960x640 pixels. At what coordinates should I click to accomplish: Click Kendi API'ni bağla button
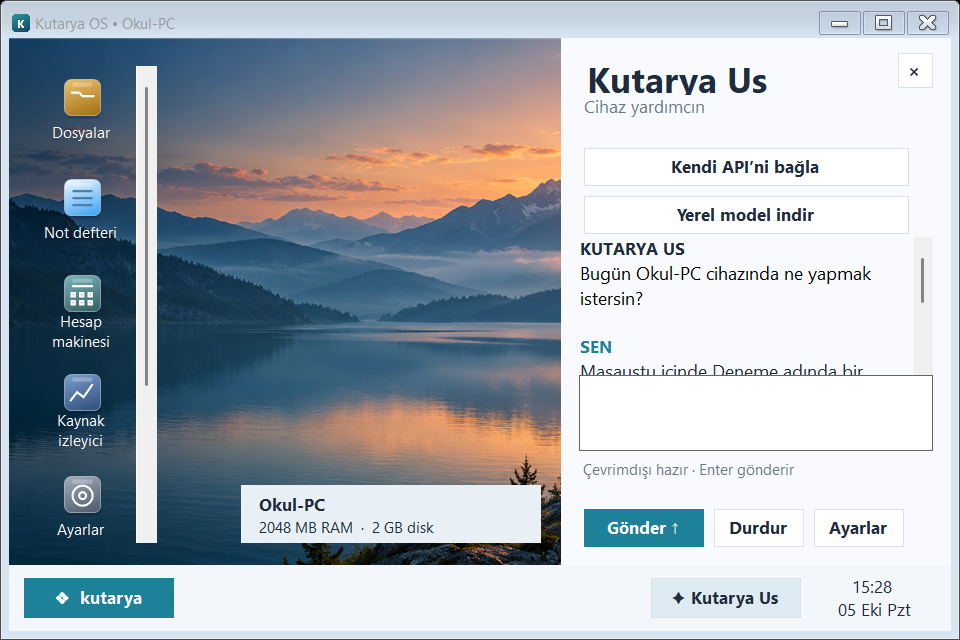[x=746, y=167]
